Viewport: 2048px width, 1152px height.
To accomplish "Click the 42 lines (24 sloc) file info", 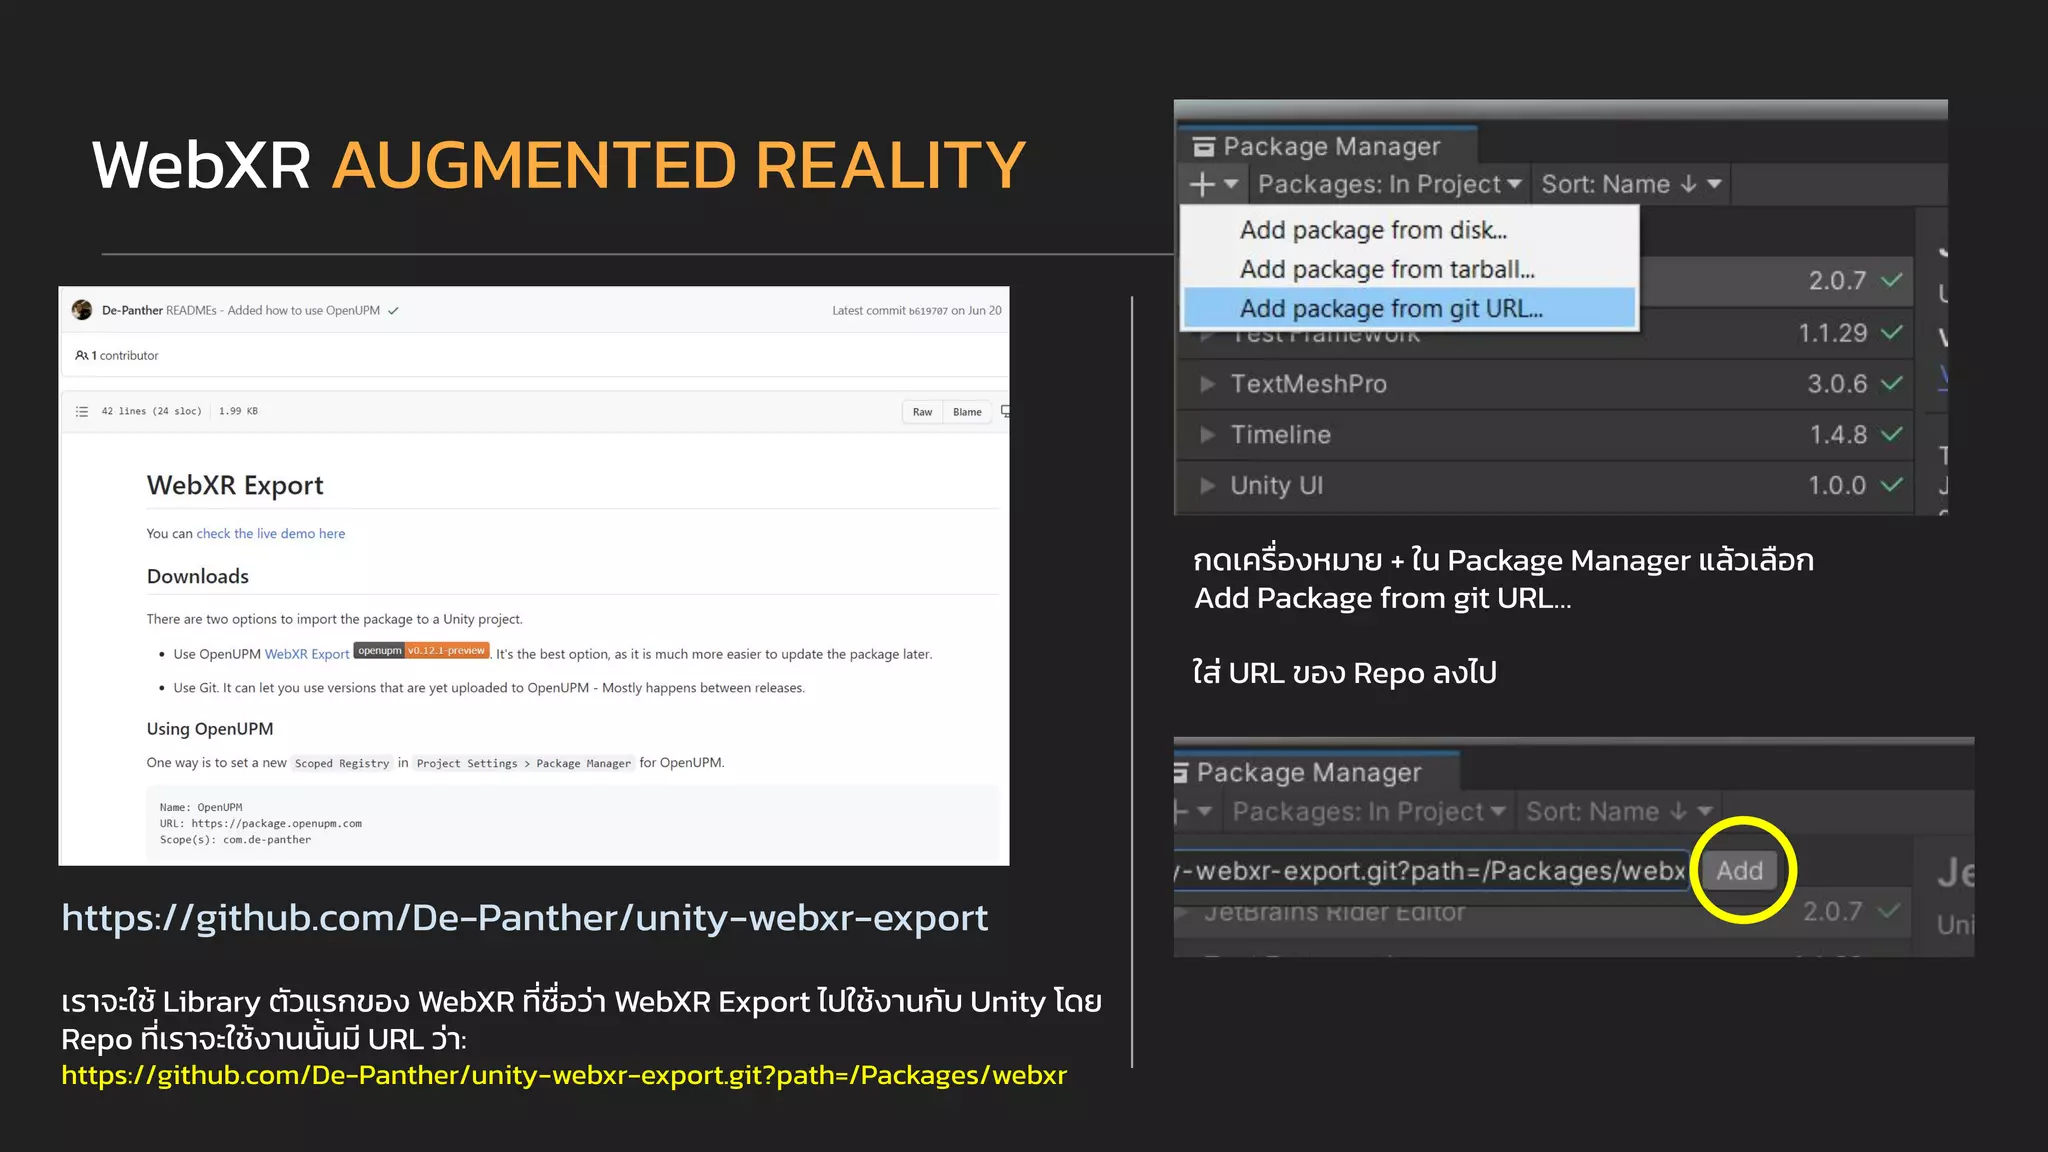I will tap(151, 411).
